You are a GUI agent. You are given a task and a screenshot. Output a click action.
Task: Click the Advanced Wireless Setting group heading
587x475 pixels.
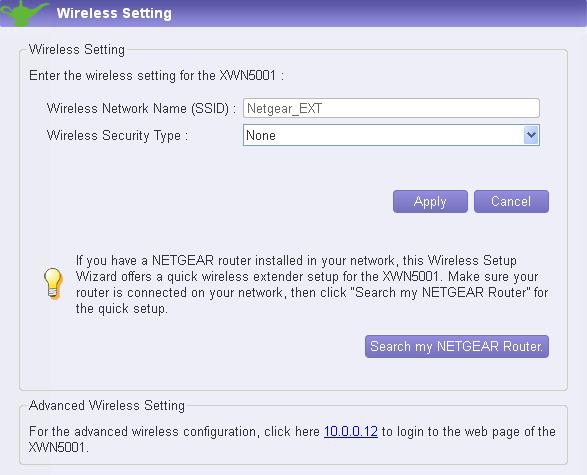click(x=107, y=405)
